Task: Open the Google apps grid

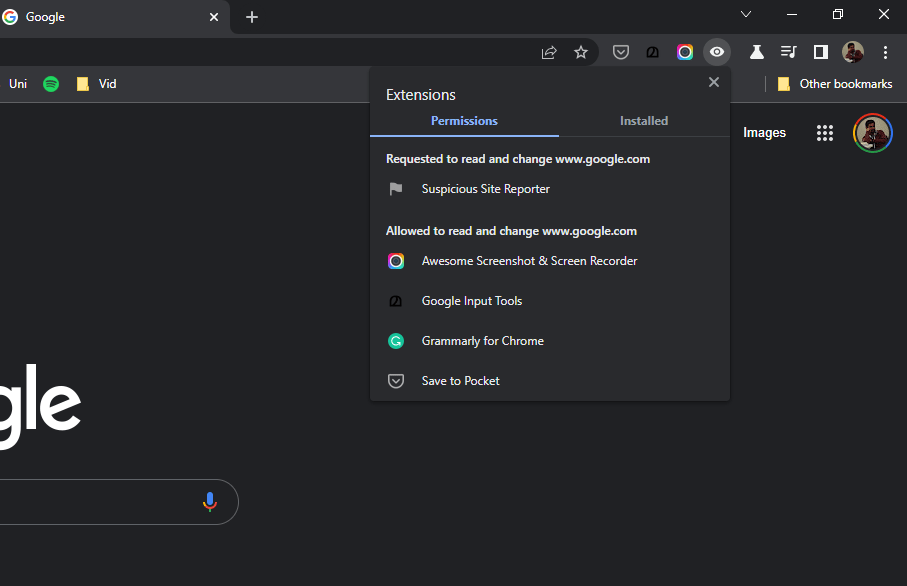Action: [825, 133]
